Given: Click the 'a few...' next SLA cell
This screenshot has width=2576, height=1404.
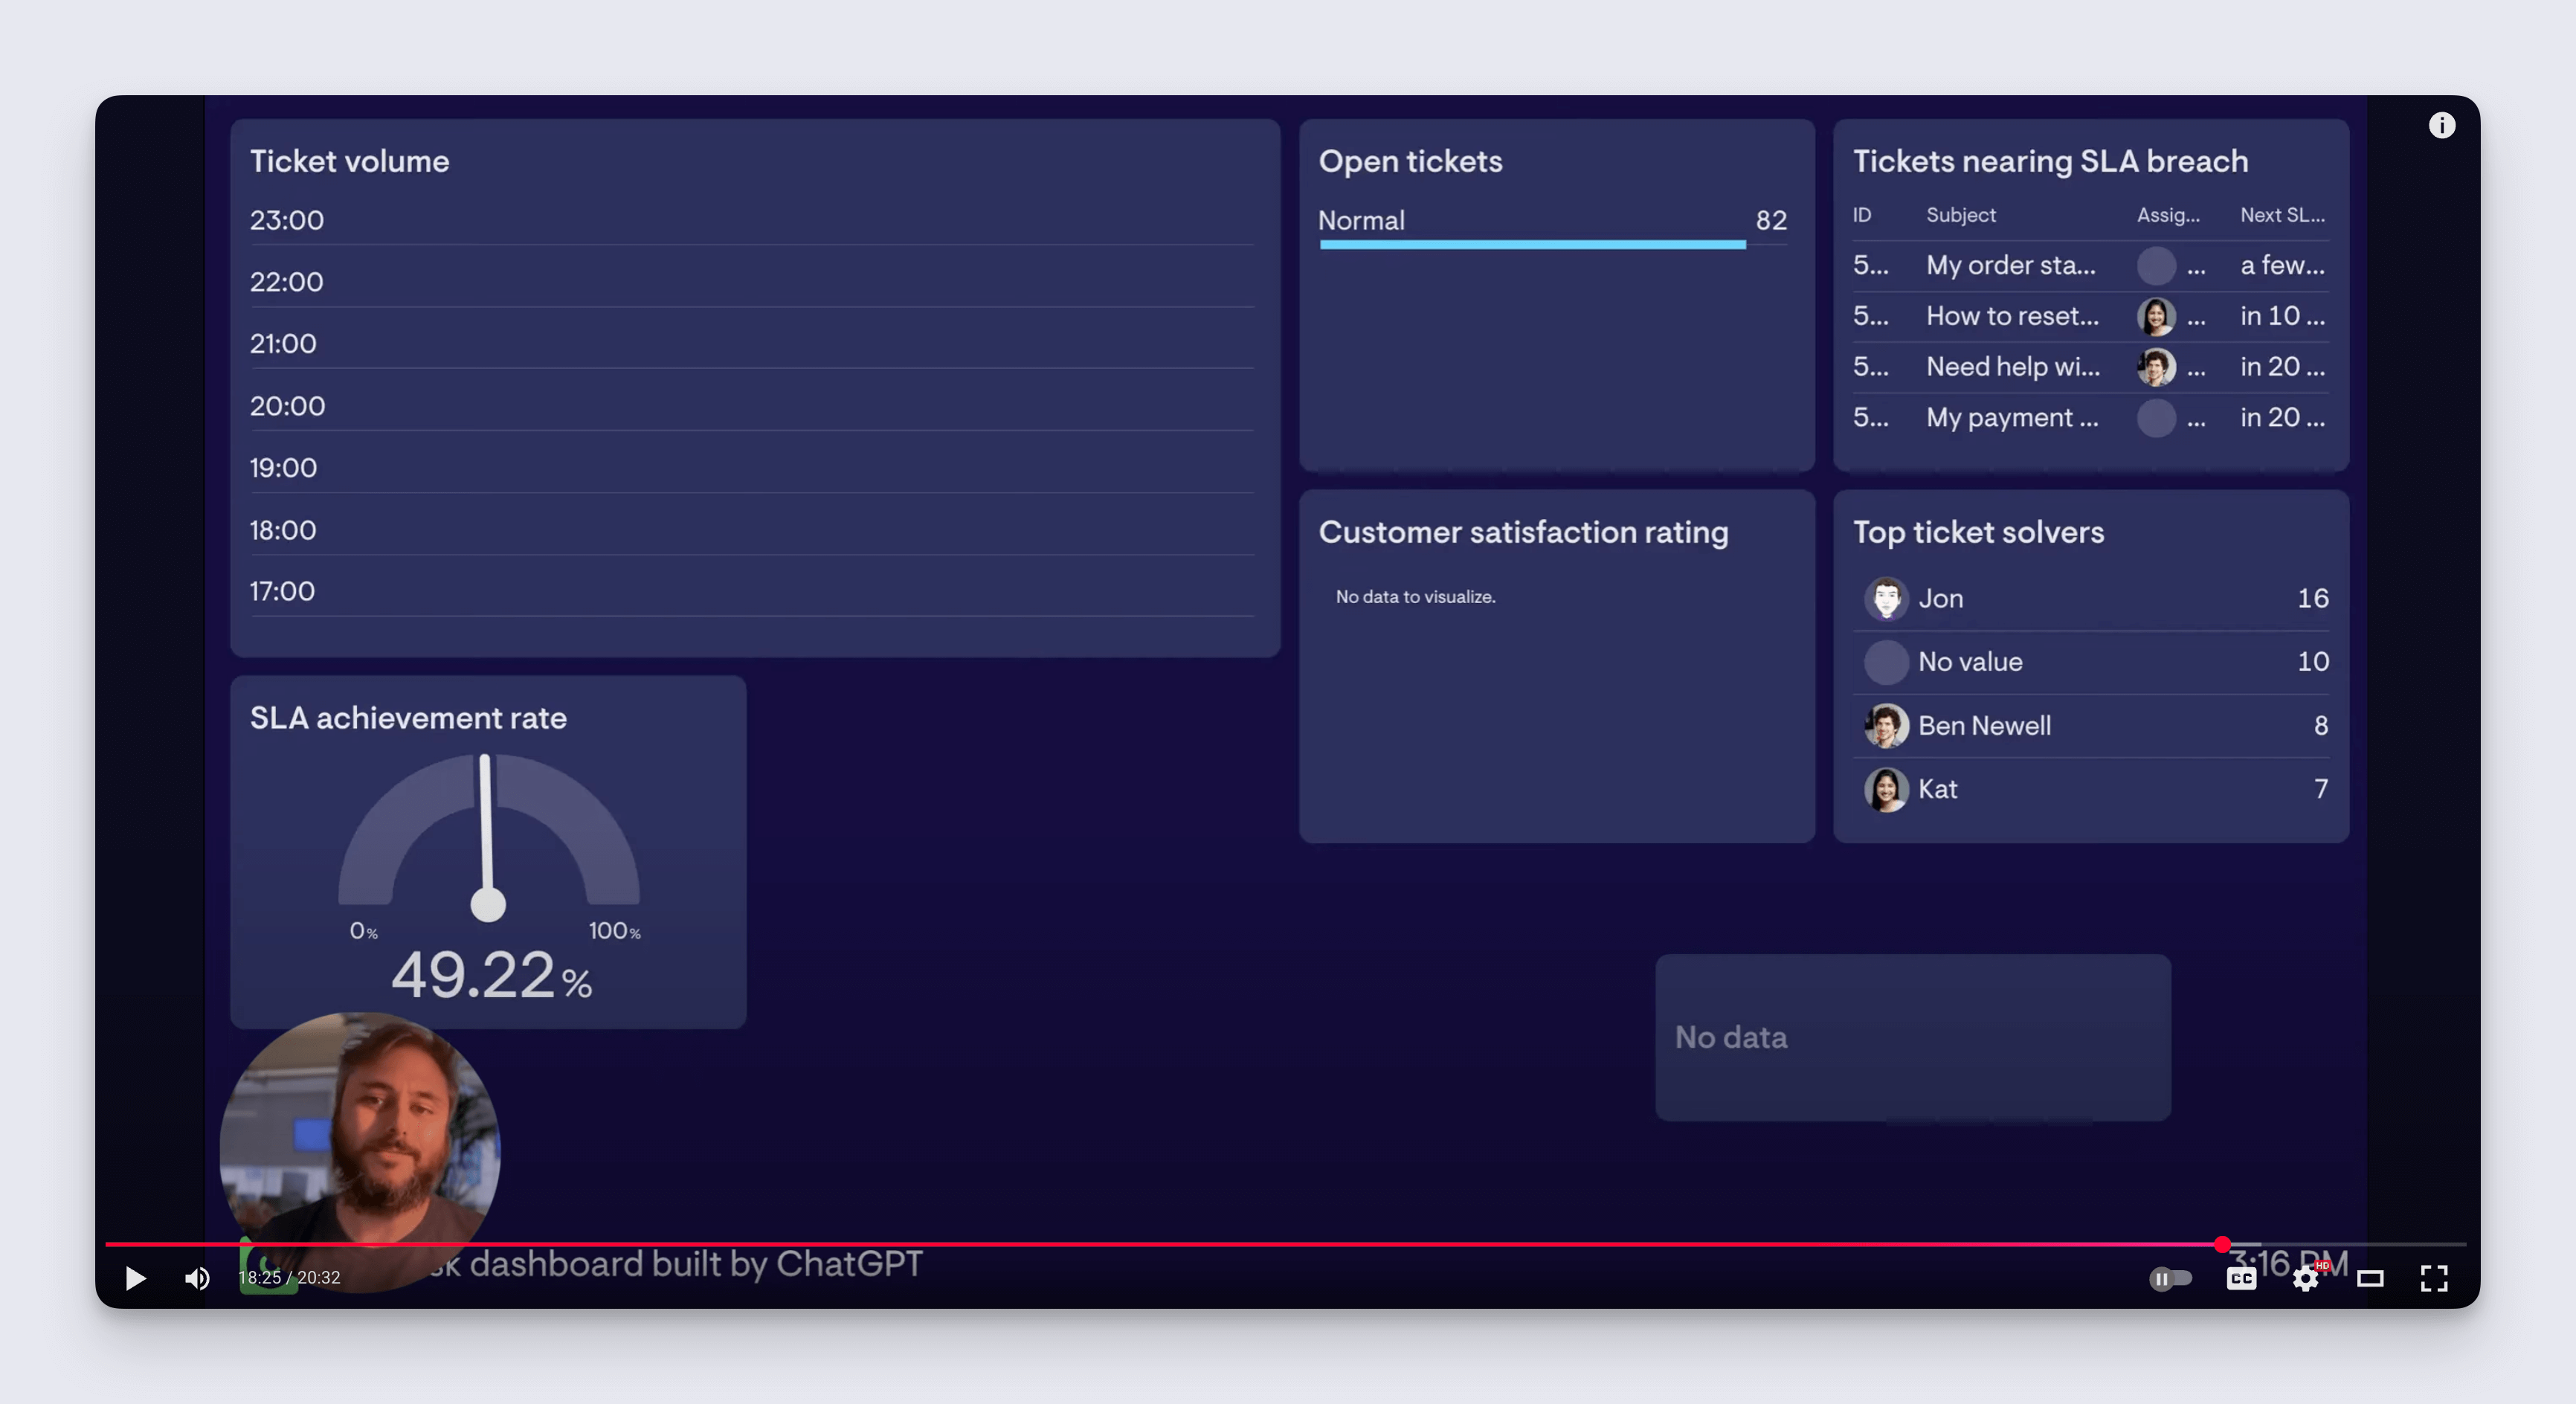Looking at the screenshot, I should coord(2282,265).
